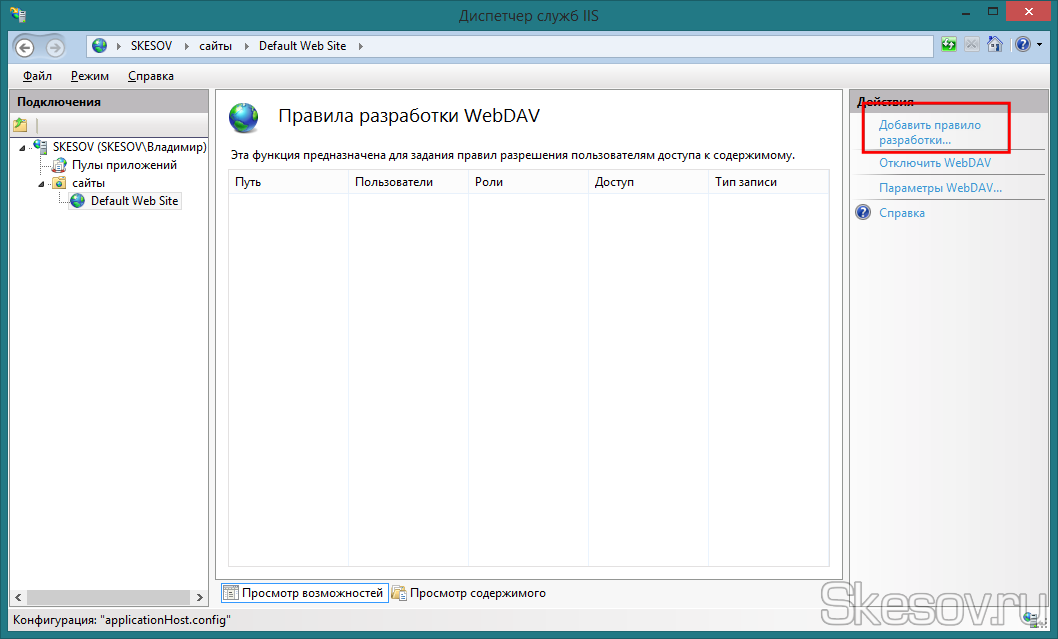Open the dropdown arrow next to the help icon
This screenshot has height=639, width=1058.
coord(1038,46)
